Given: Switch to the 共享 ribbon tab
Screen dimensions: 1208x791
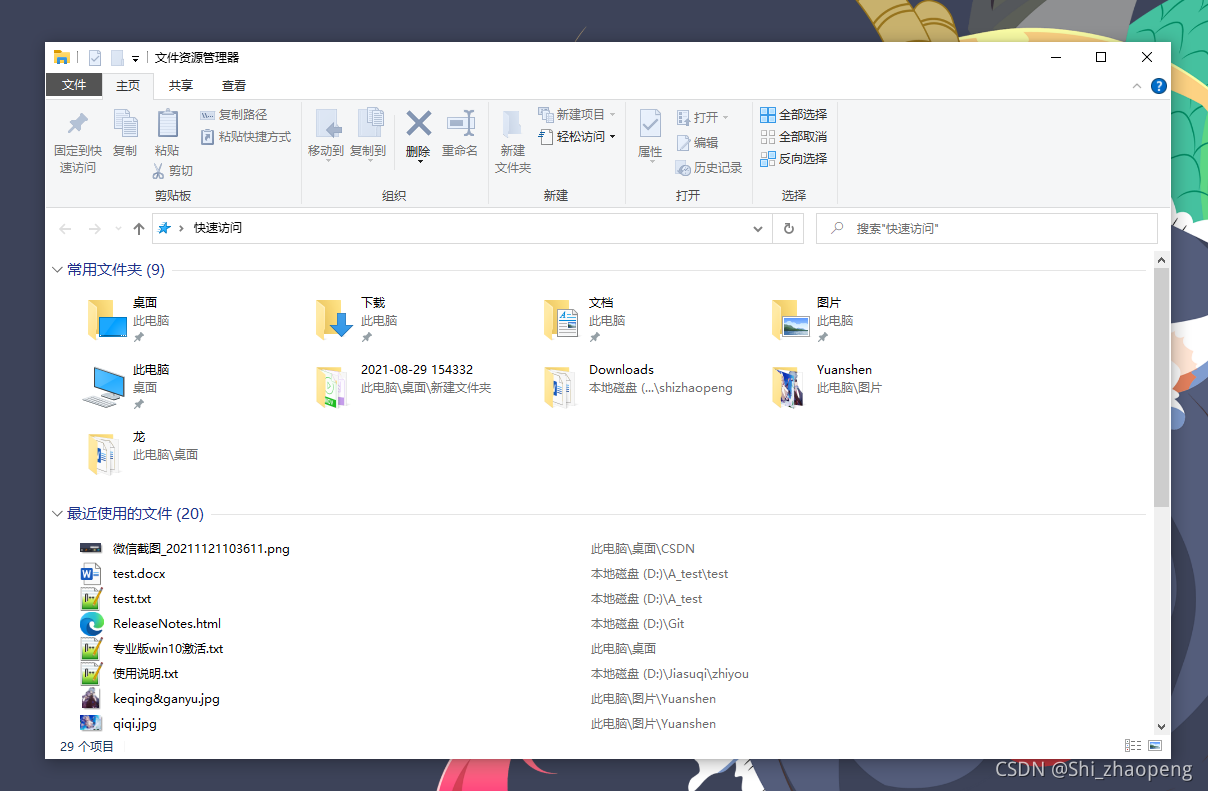Looking at the screenshot, I should pyautogui.click(x=181, y=86).
